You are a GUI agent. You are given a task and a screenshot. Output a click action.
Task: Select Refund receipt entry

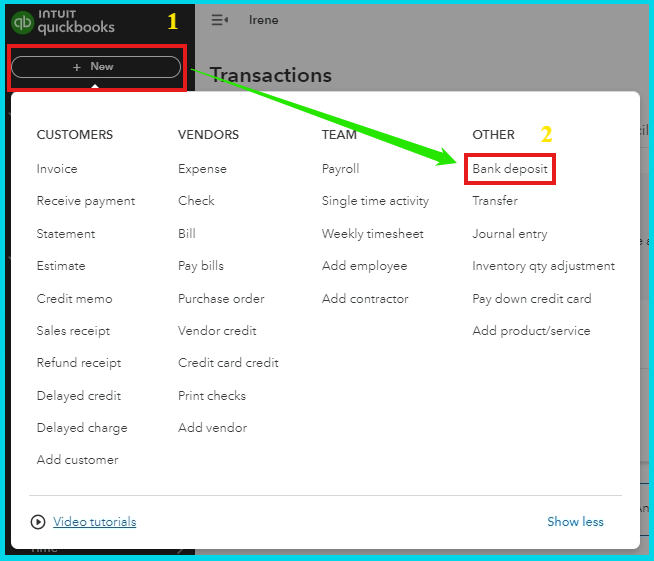click(x=79, y=363)
